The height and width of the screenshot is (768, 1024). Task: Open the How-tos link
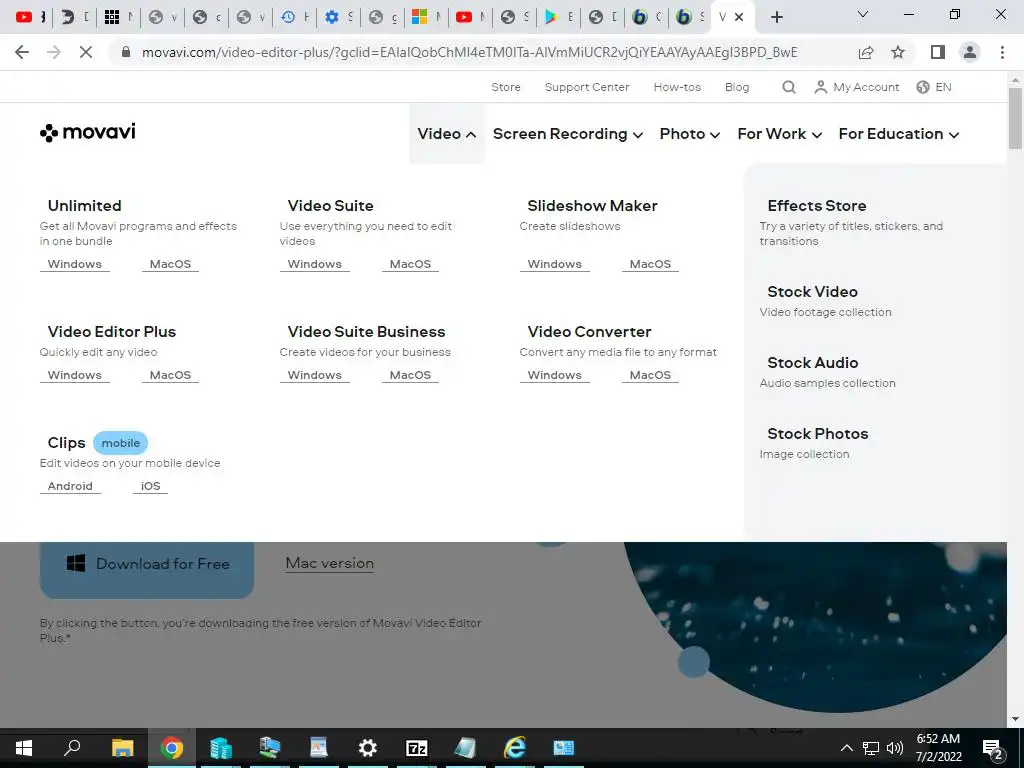click(x=677, y=87)
